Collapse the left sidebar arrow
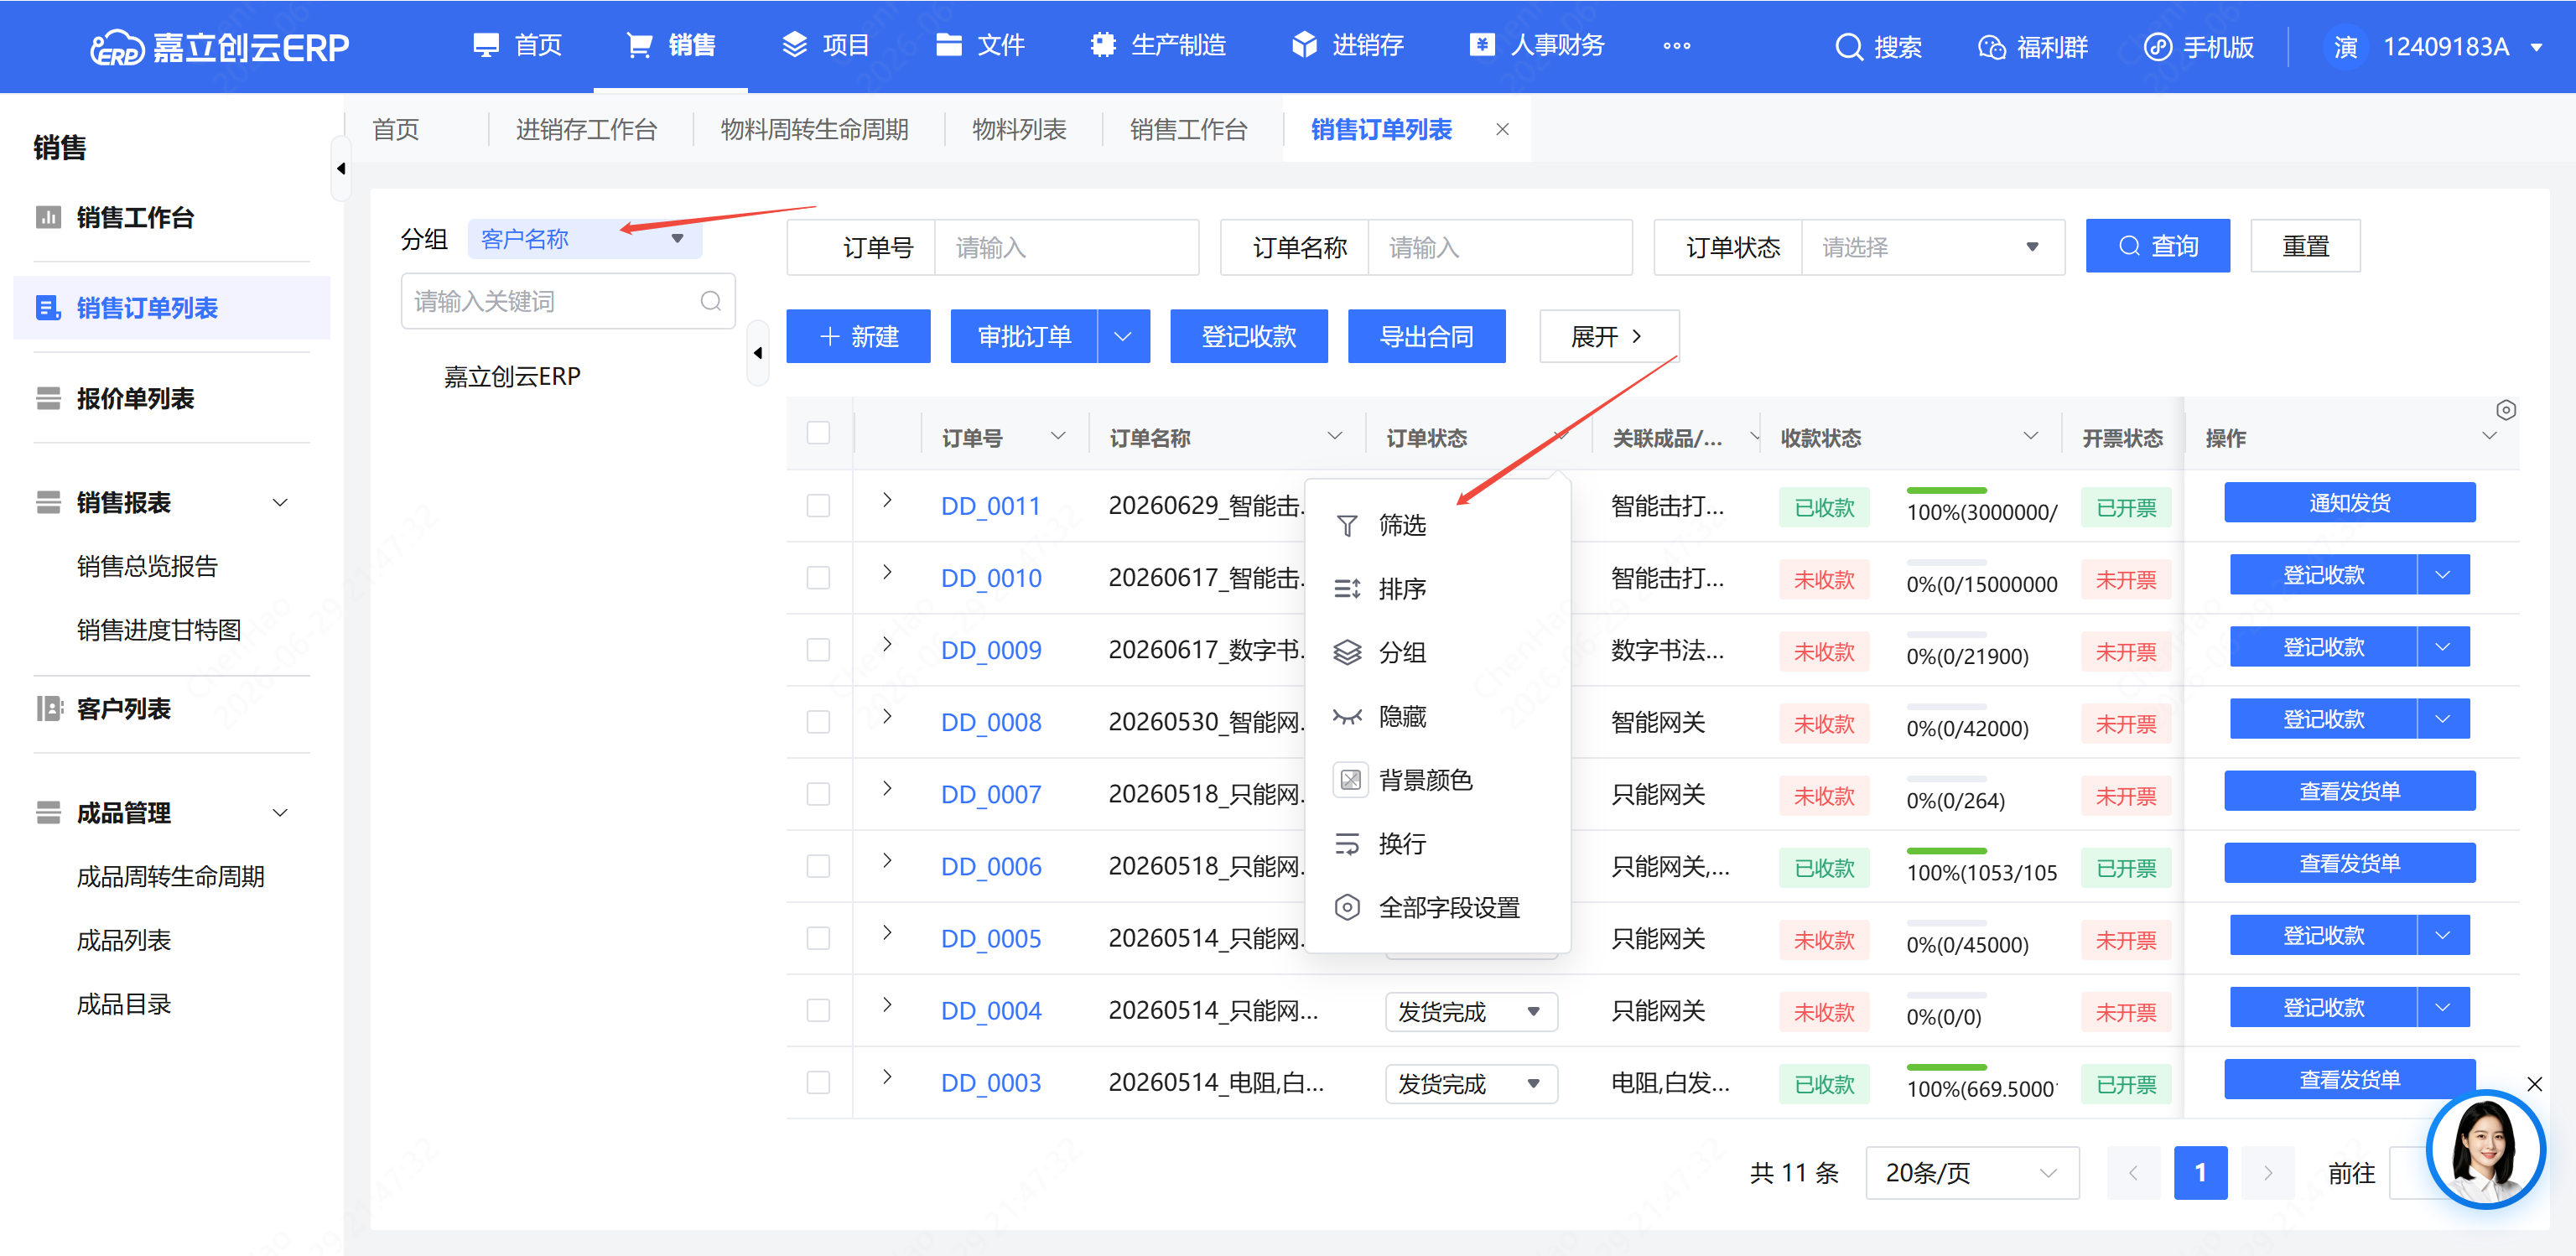This screenshot has height=1256, width=2576. pos(341,168)
